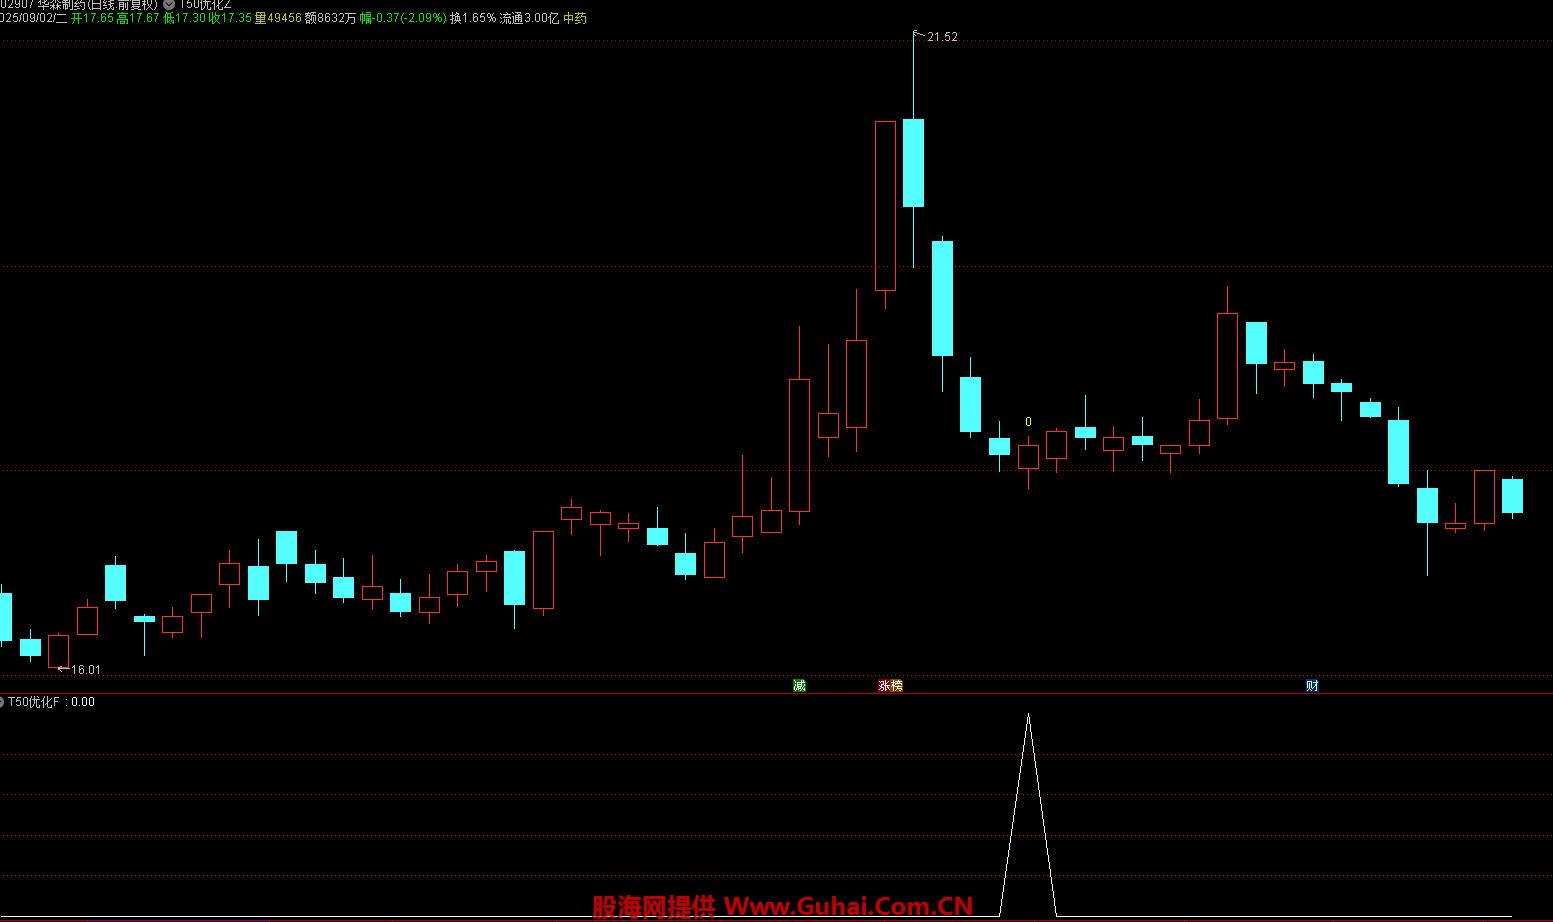The height and width of the screenshot is (922, 1553).
Task: Select the T50优化Z main chart indicator label
Action: (x=205, y=4)
